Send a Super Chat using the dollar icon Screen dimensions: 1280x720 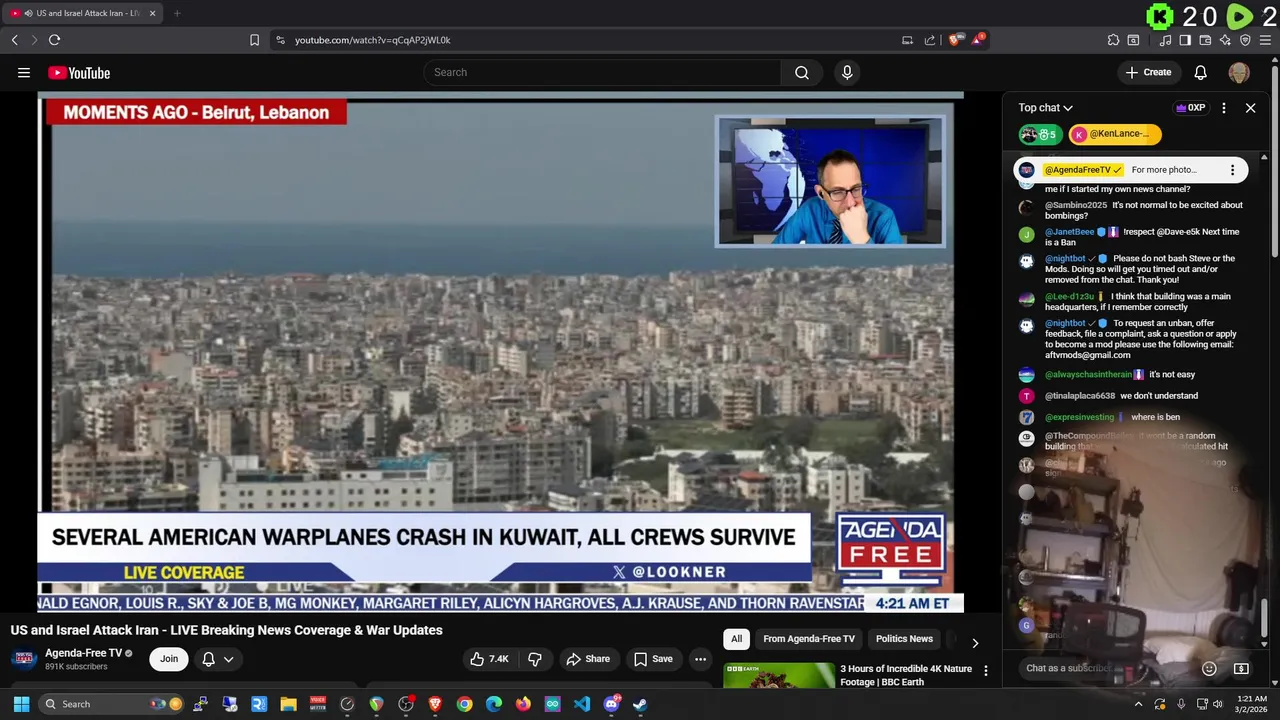tap(1241, 668)
